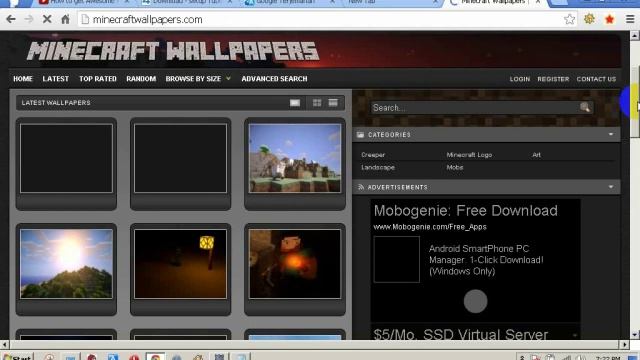Screen dimensions: 640x360
Task: Open the Random menu item
Action: (141, 79)
